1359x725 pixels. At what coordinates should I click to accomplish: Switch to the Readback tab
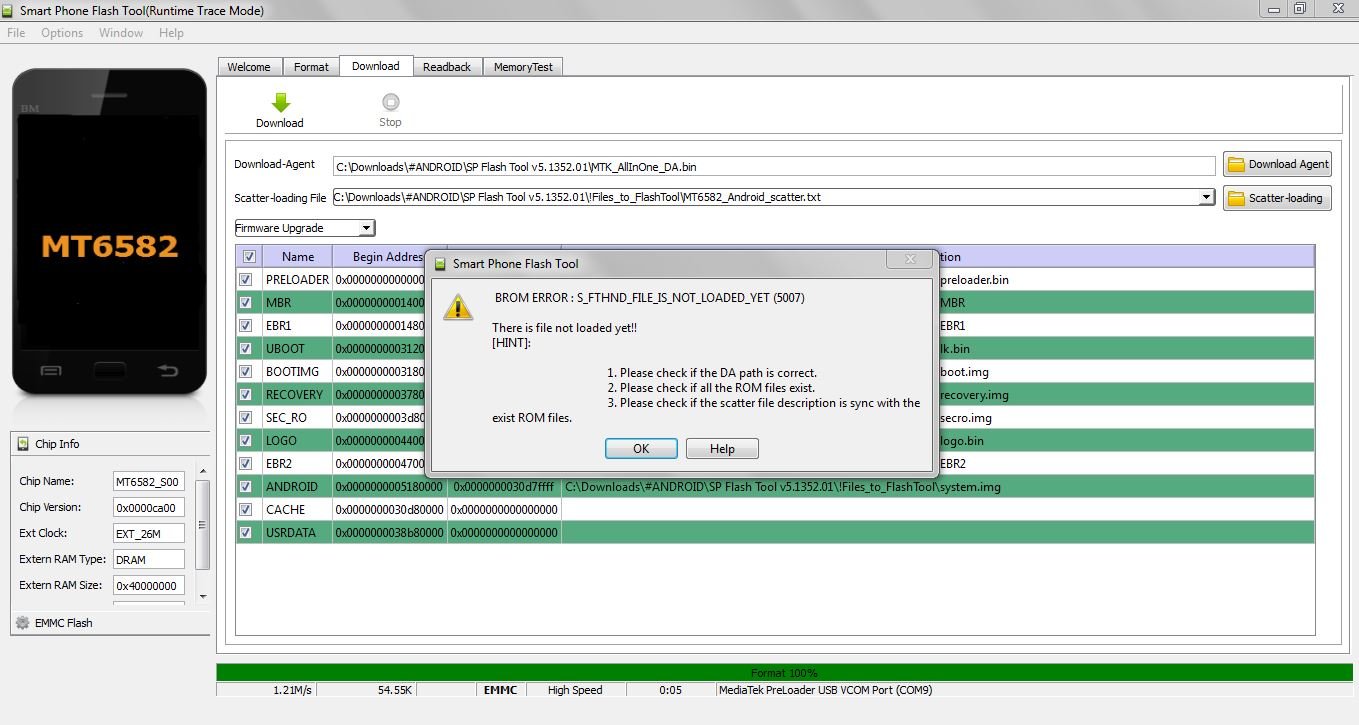pos(447,67)
